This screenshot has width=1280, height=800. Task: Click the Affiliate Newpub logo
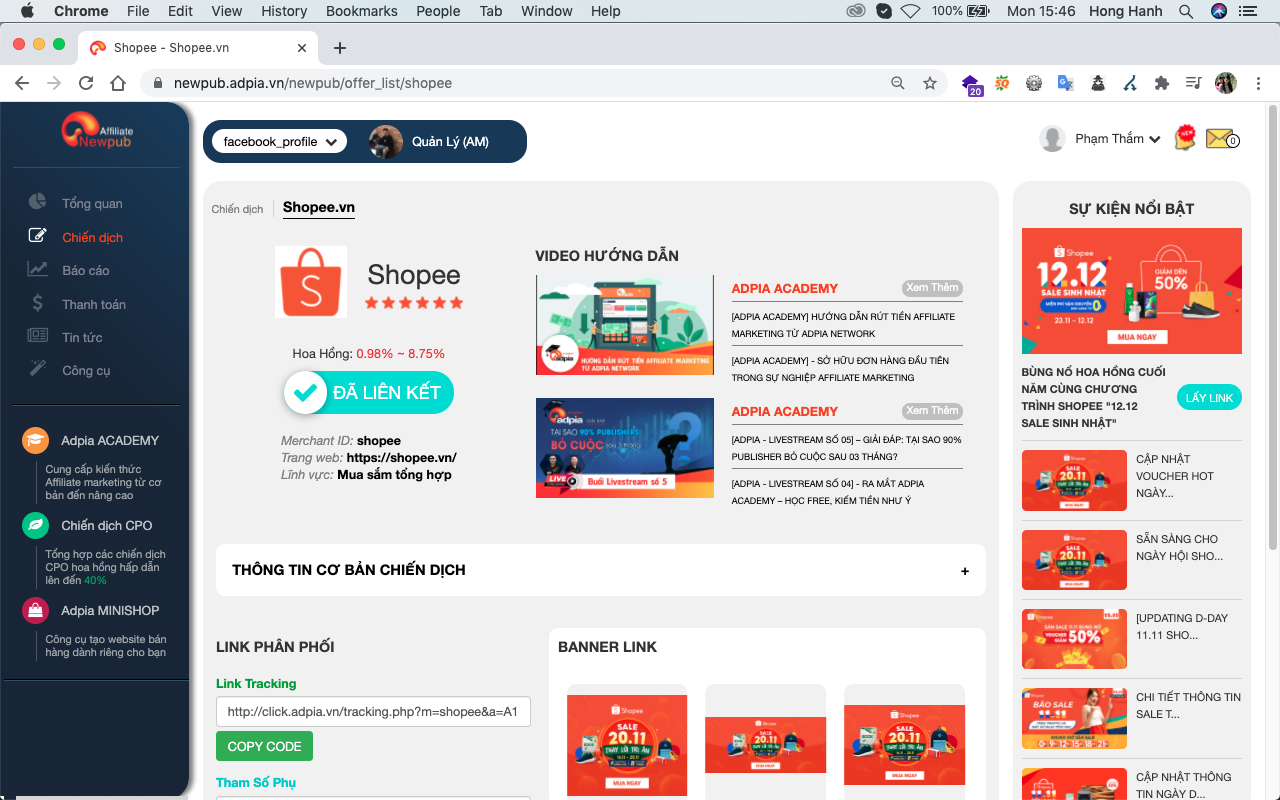96,130
